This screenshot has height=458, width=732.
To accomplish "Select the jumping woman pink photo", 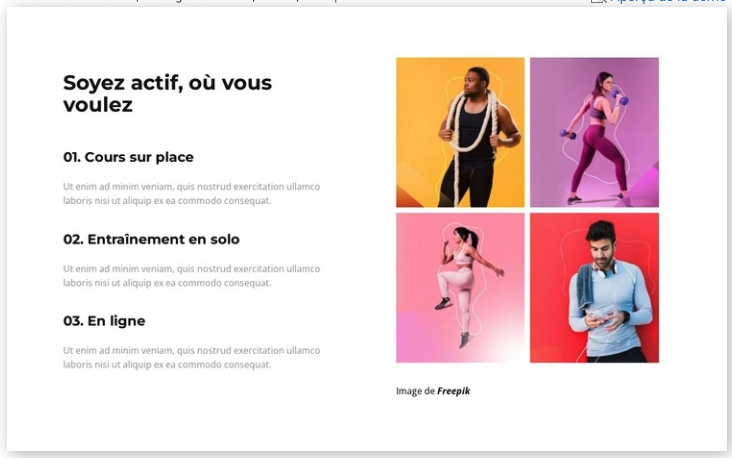I will 460,287.
